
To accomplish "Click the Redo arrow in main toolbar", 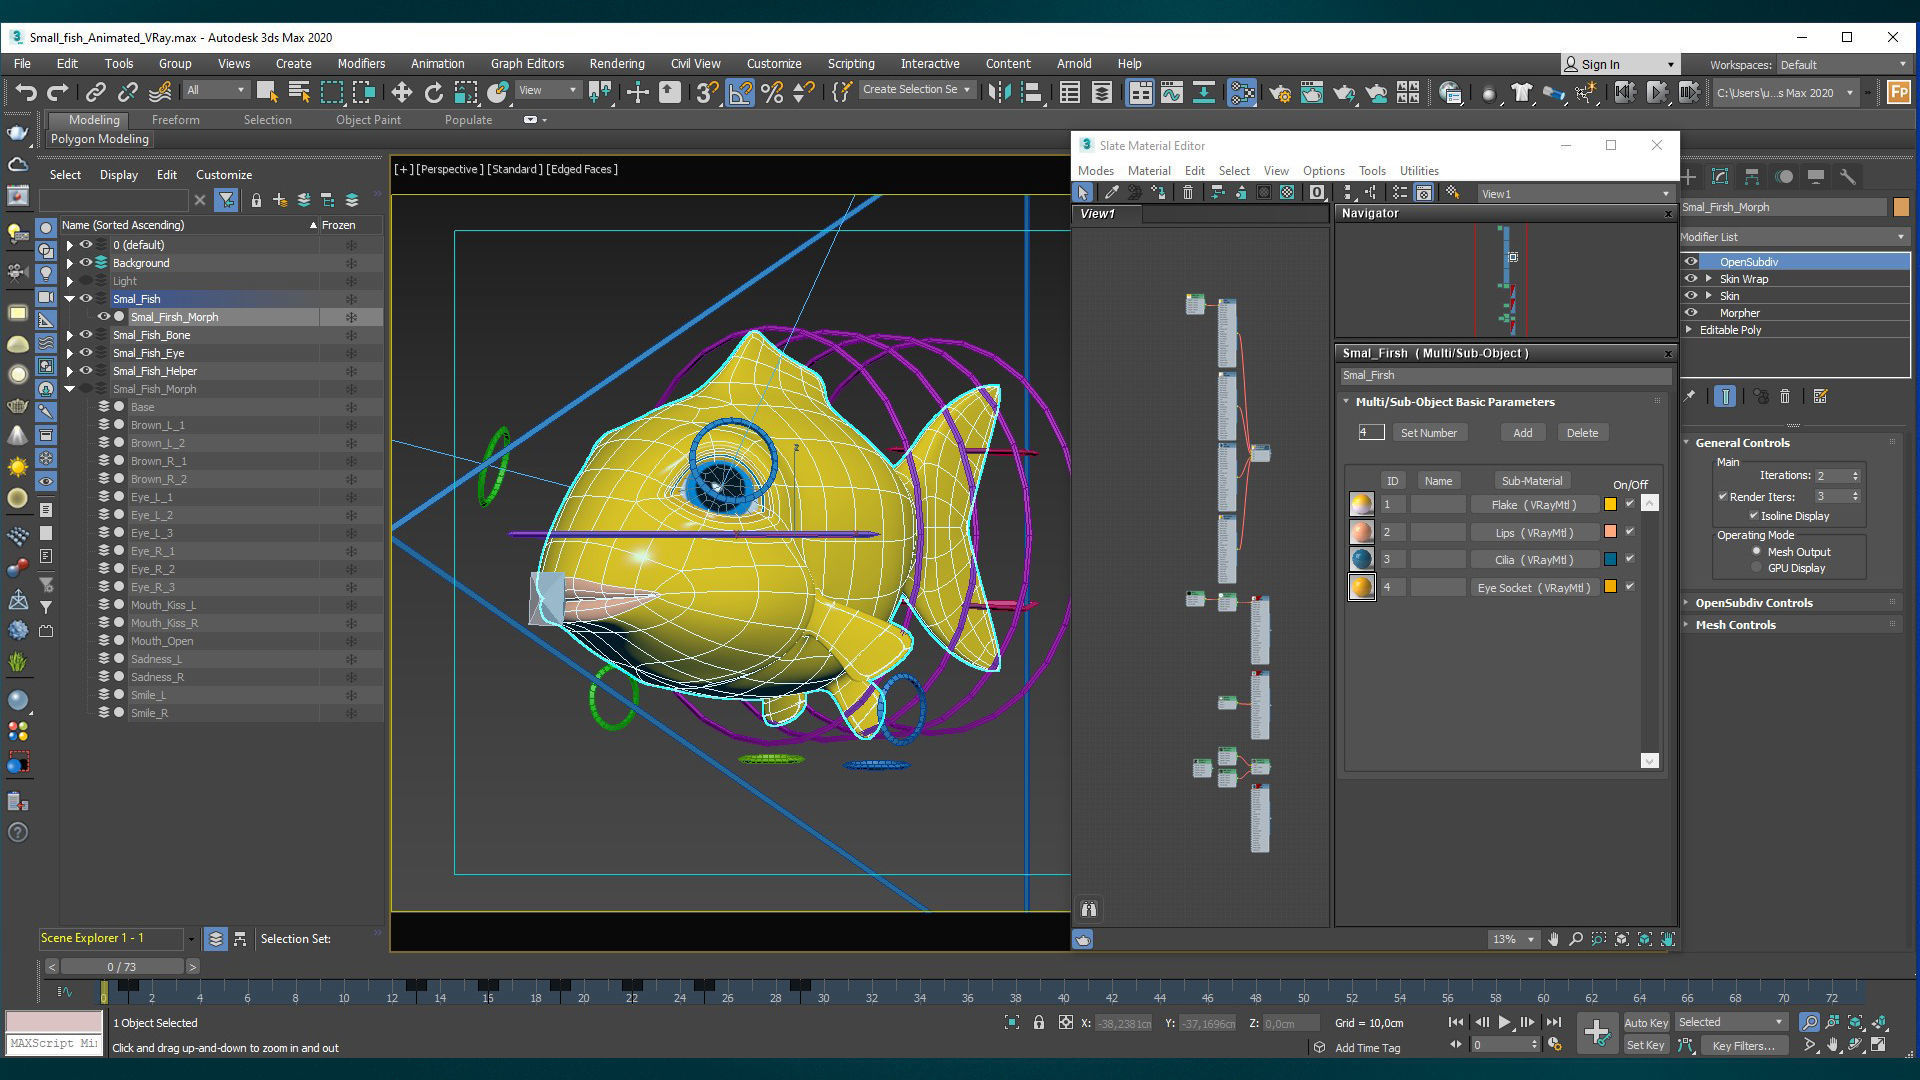I will click(x=58, y=93).
